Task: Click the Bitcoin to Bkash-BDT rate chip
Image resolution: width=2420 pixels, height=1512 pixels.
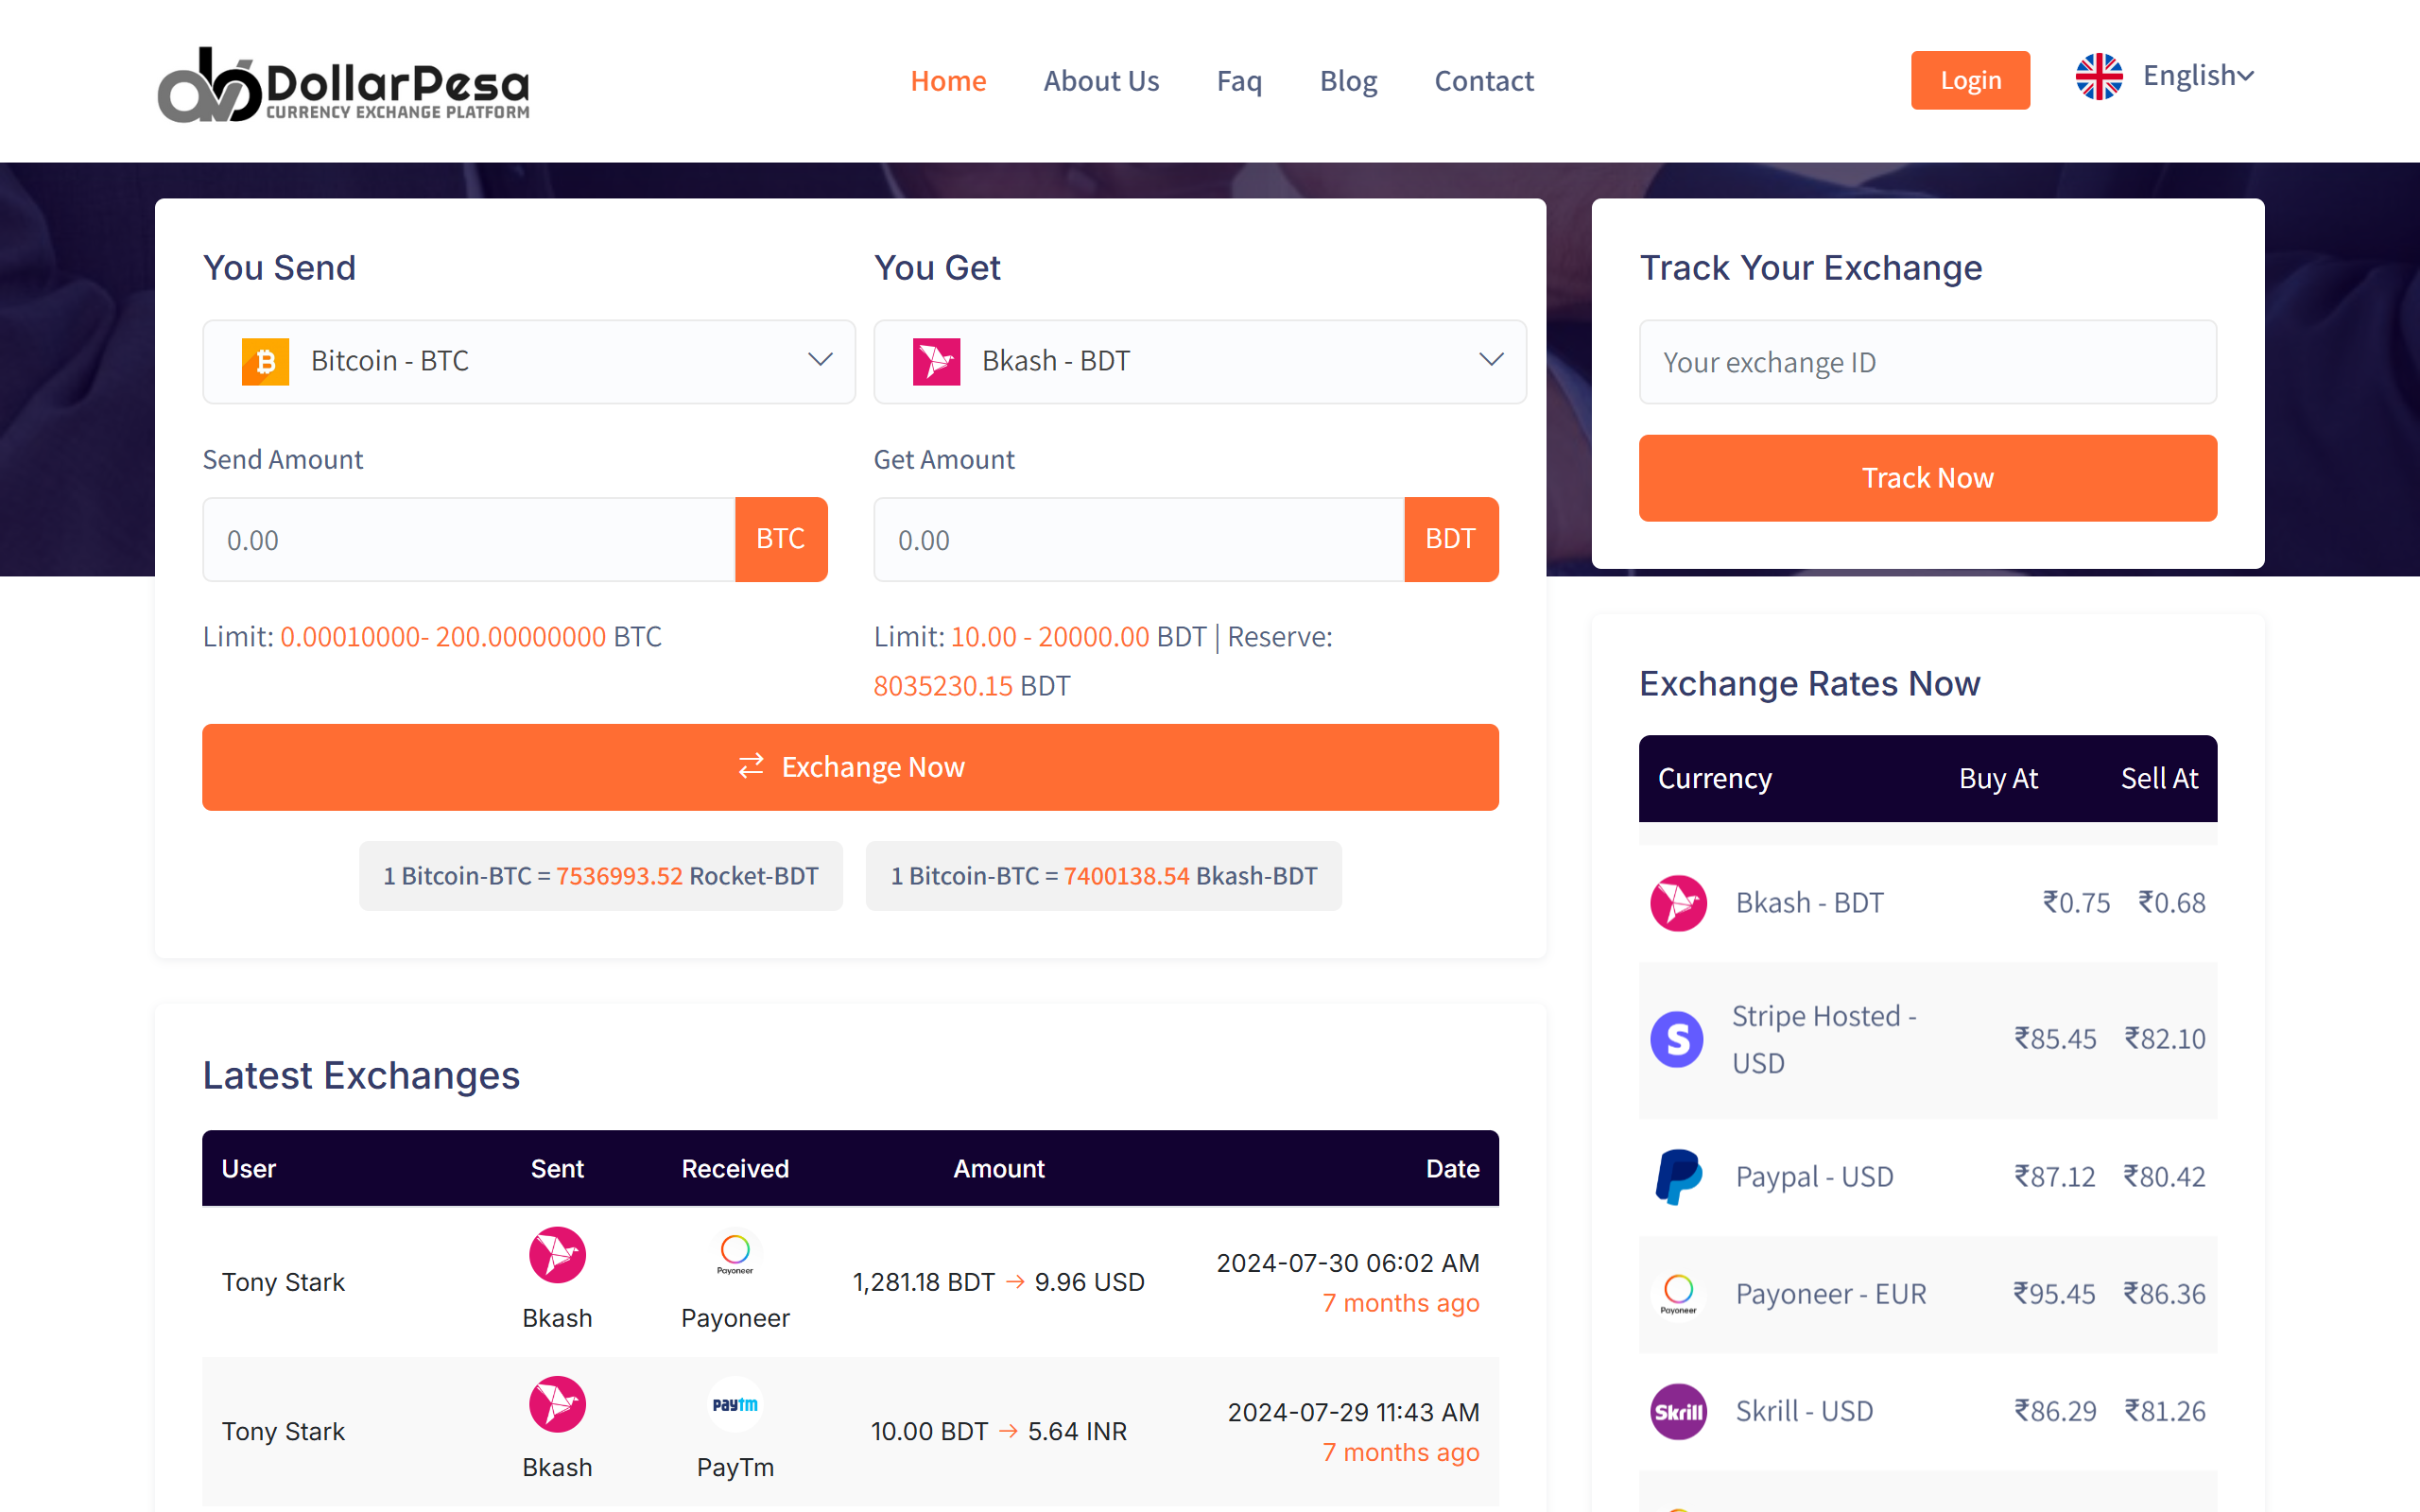Action: [1104, 876]
